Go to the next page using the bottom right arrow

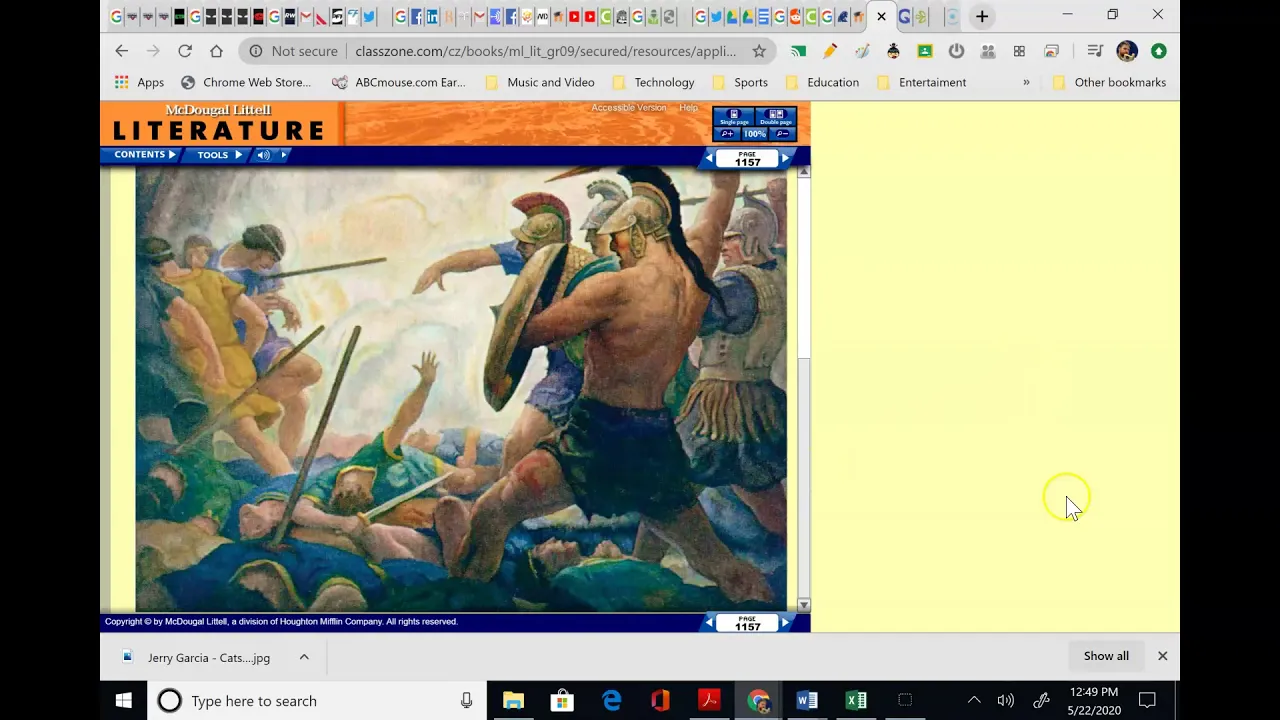point(785,623)
